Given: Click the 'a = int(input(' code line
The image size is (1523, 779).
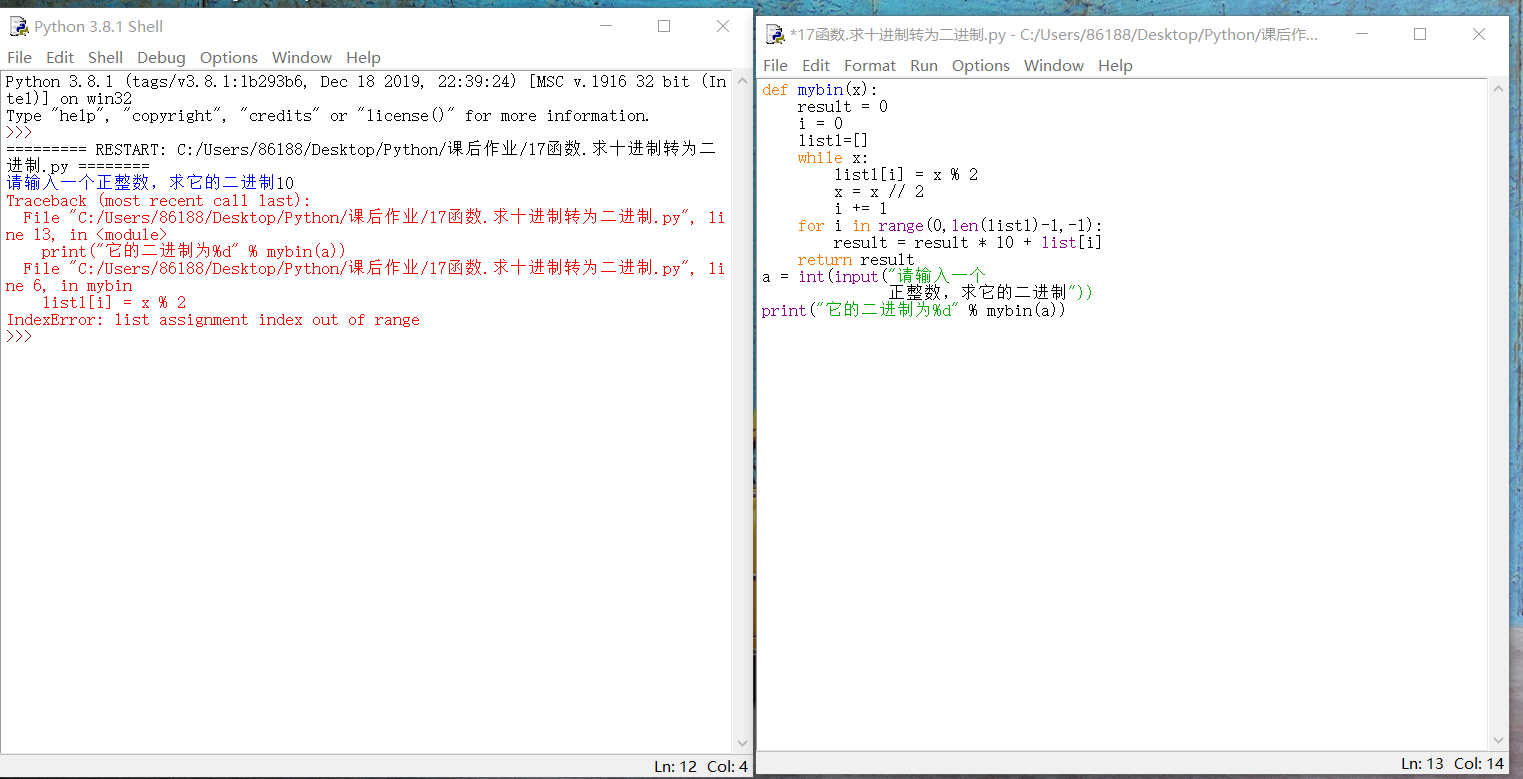Looking at the screenshot, I should pyautogui.click(x=874, y=277).
